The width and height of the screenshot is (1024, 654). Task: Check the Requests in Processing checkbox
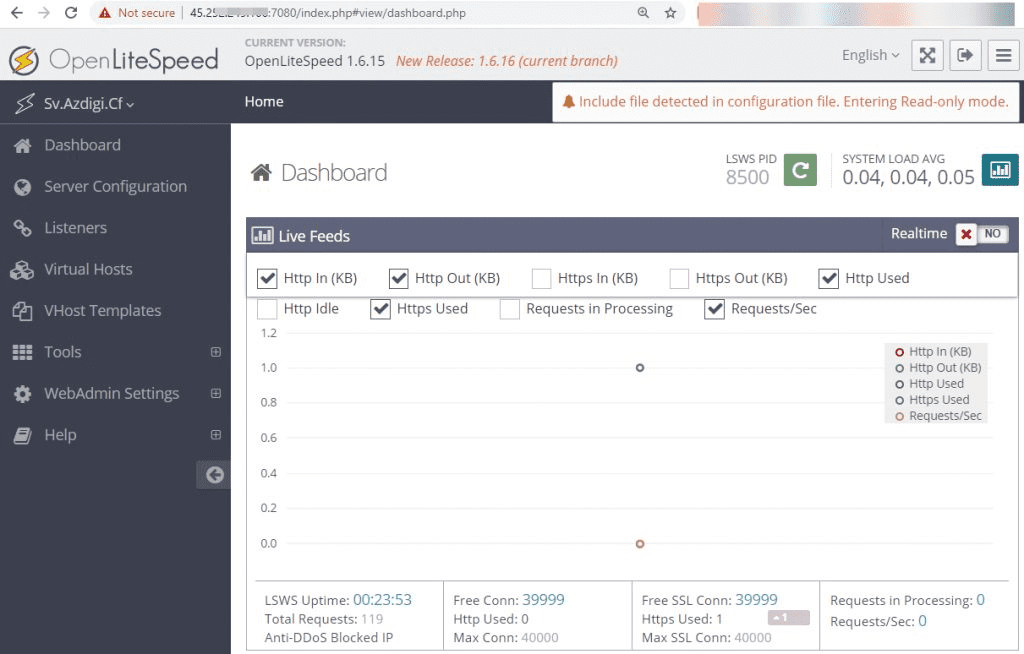(509, 309)
